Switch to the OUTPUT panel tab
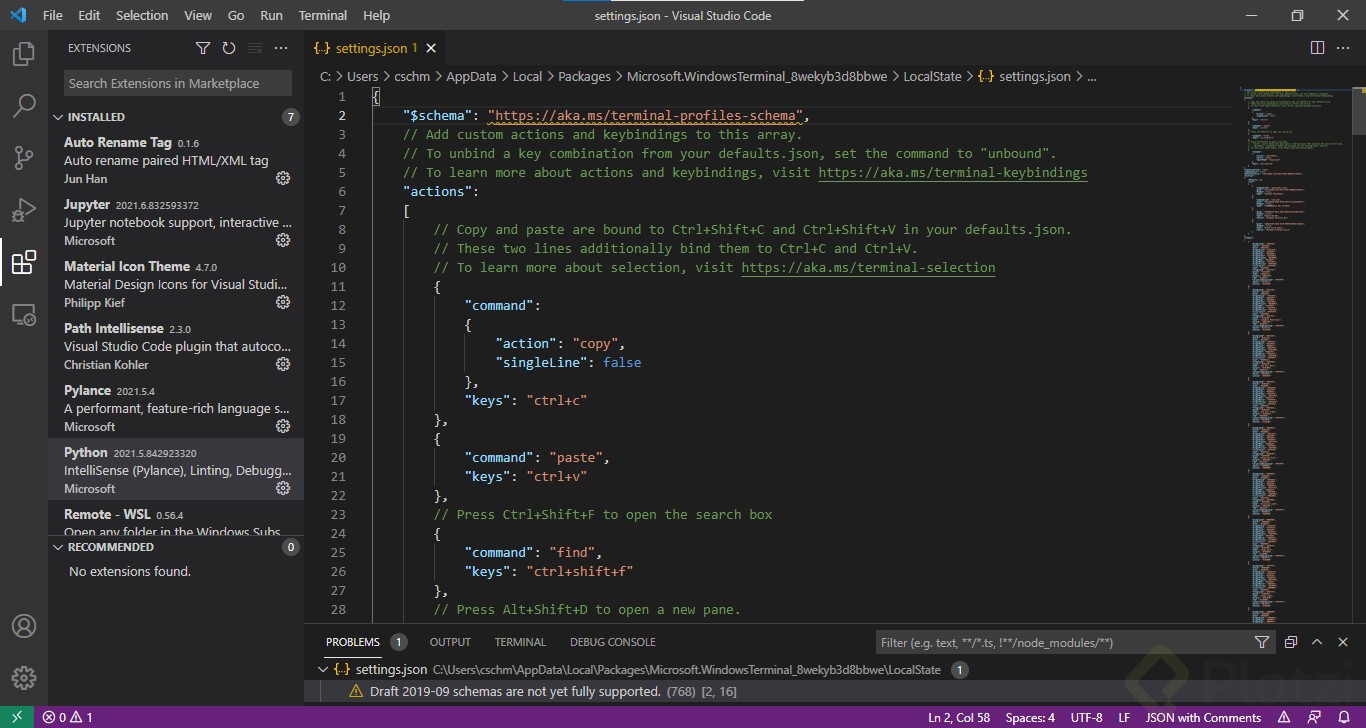 pyautogui.click(x=450, y=642)
